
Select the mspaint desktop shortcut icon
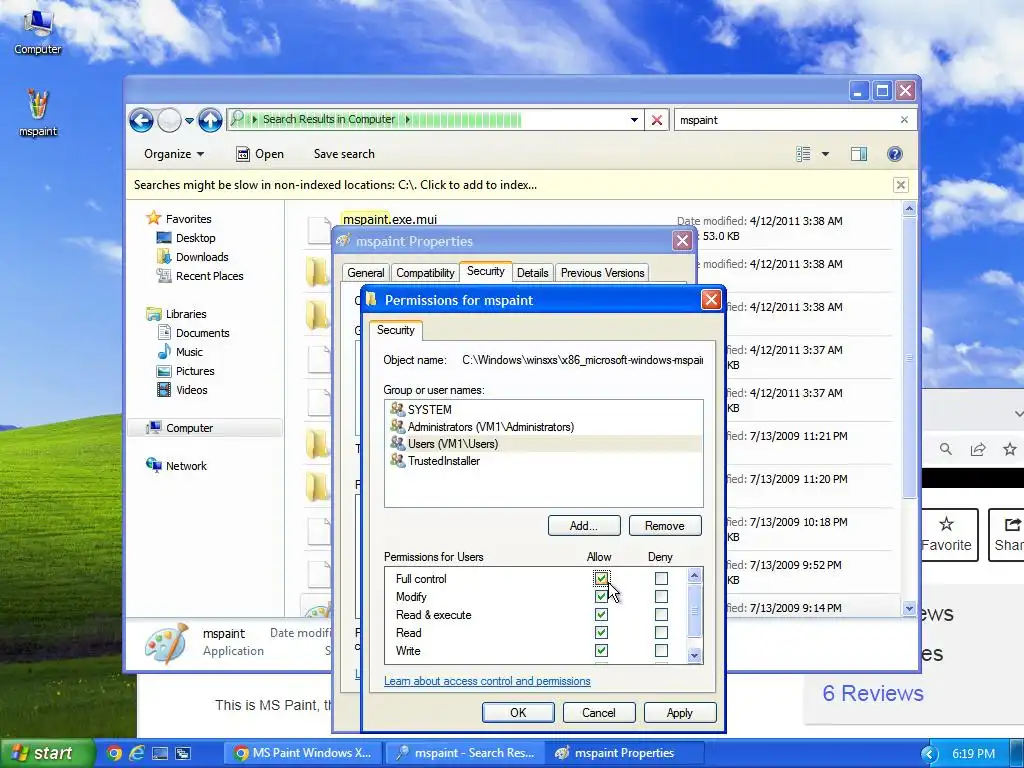coord(37,112)
